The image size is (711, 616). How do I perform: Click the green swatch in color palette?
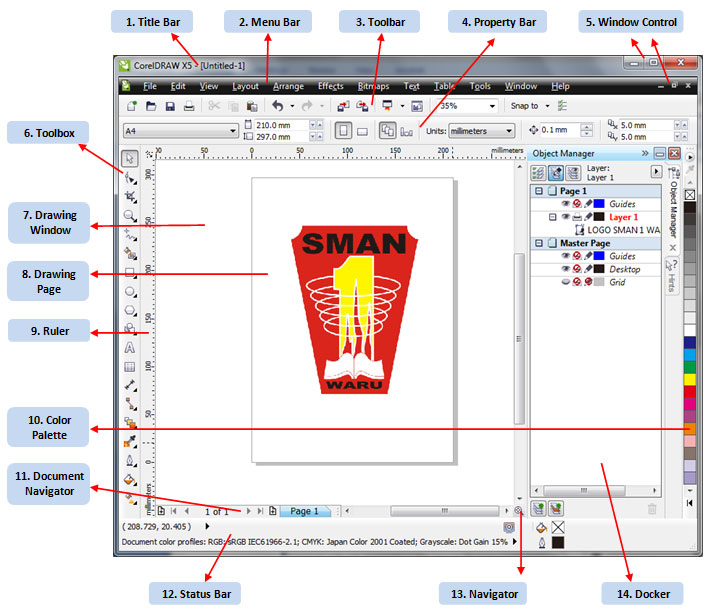tap(690, 367)
